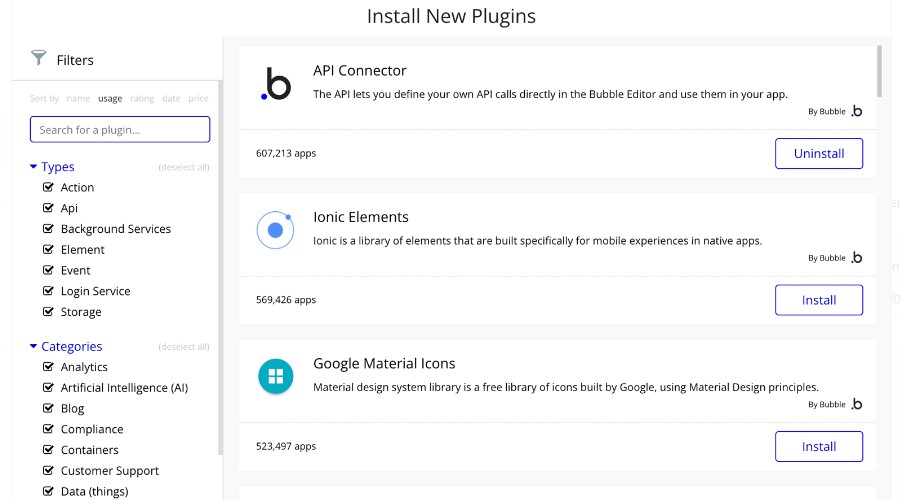Sort plugins by rating
This screenshot has height=500, width=900.
[142, 98]
